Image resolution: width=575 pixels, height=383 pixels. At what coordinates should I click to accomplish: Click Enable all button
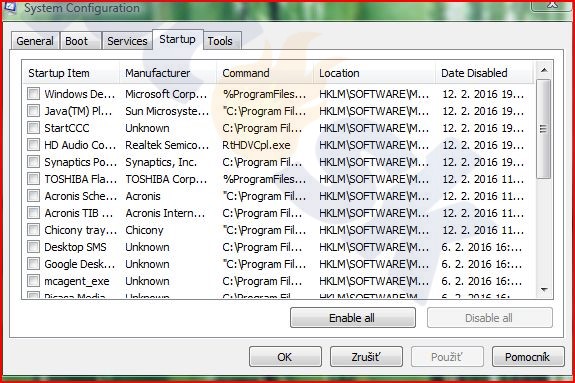352,318
